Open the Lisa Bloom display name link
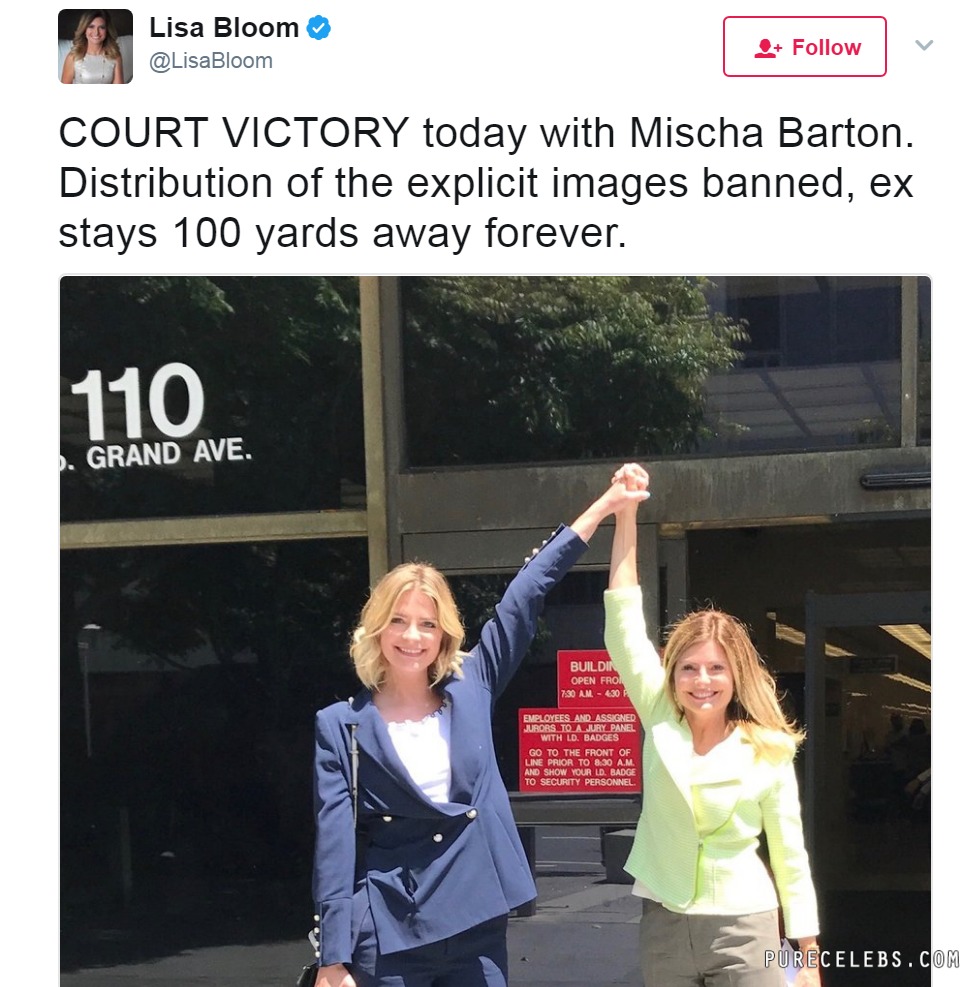This screenshot has width=975, height=987. tap(224, 28)
